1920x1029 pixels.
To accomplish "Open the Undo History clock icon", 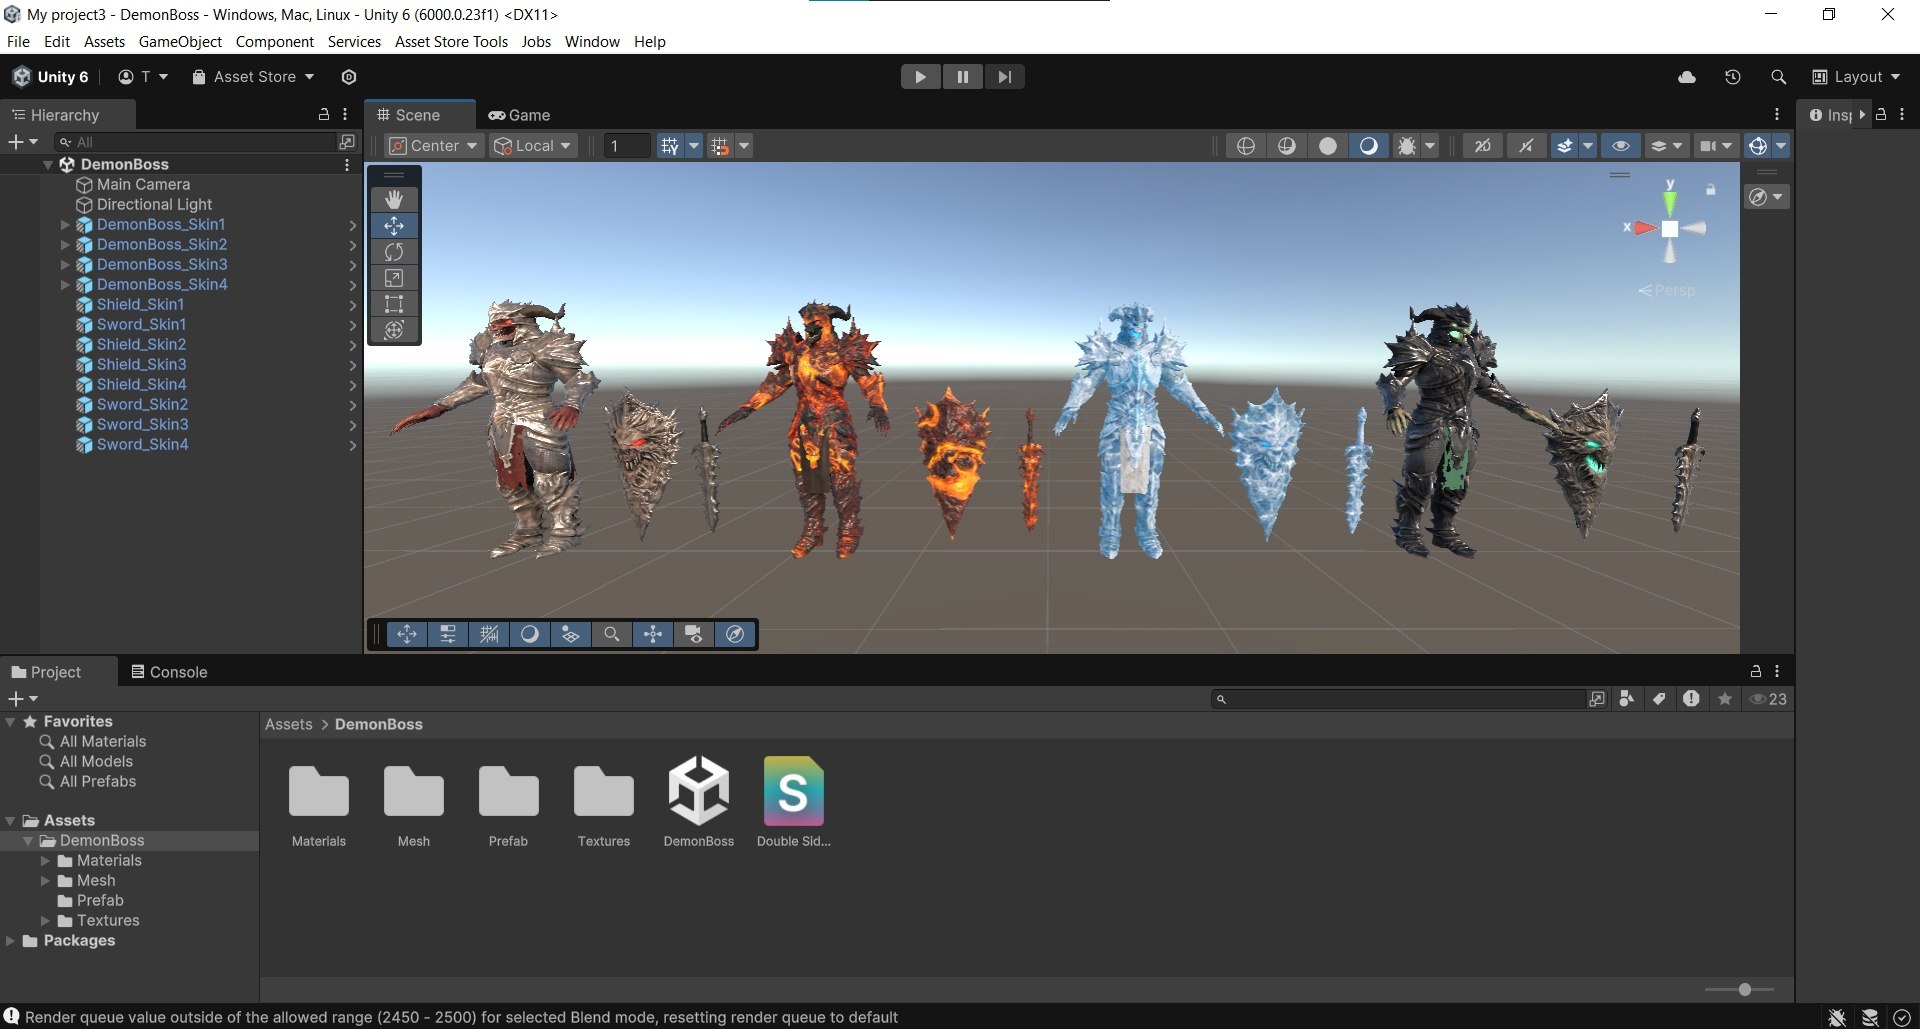I will click(x=1733, y=77).
